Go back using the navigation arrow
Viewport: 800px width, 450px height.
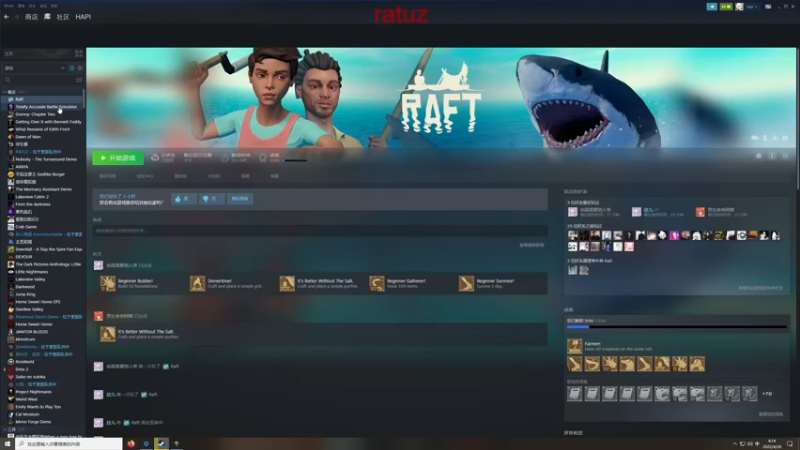pyautogui.click(x=6, y=17)
